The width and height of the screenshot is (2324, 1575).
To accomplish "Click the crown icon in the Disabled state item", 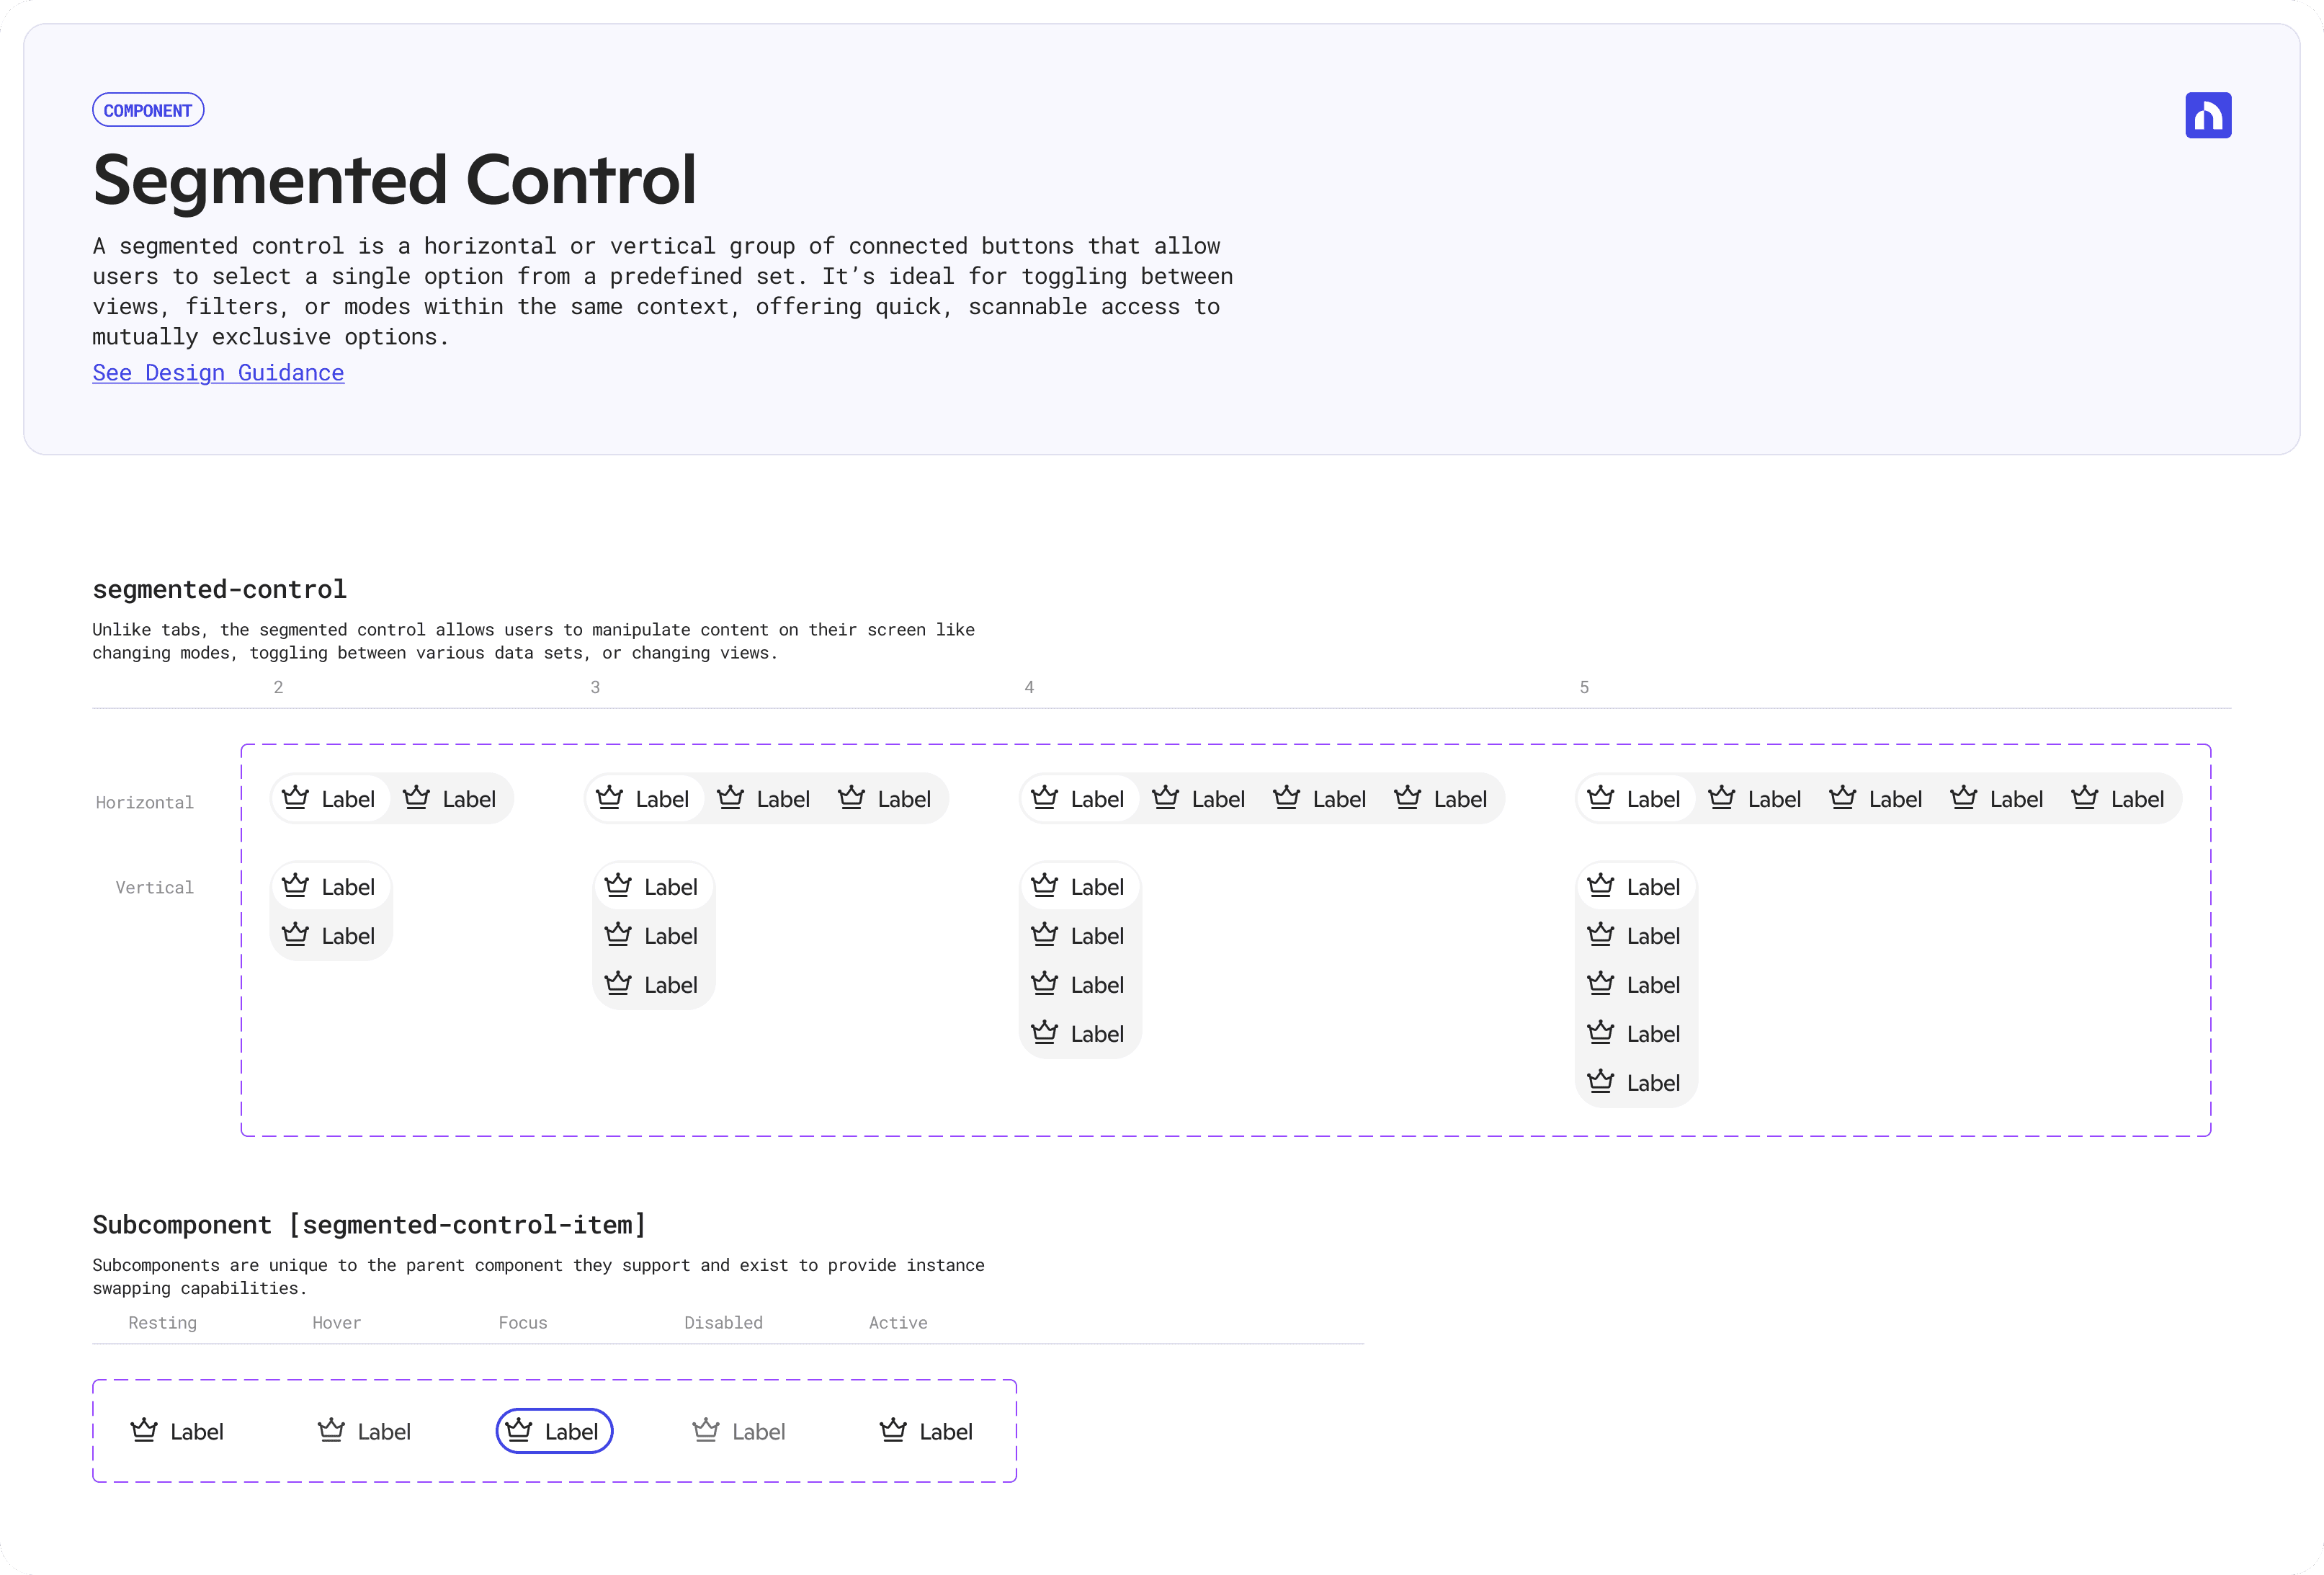I will coord(706,1430).
